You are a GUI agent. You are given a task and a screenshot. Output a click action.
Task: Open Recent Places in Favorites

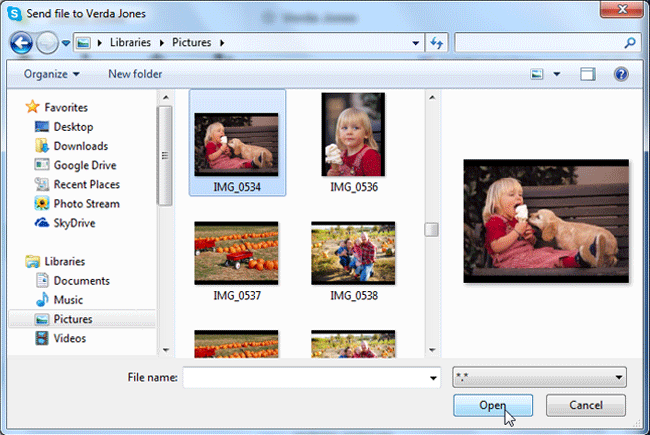(x=87, y=184)
